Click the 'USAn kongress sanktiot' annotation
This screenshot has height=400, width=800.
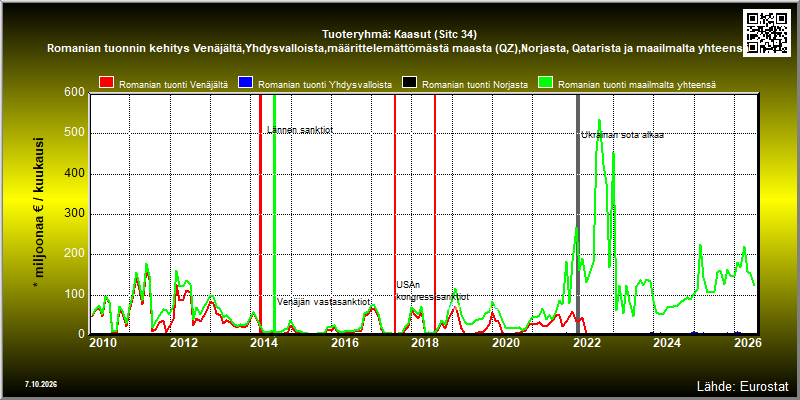[432, 291]
